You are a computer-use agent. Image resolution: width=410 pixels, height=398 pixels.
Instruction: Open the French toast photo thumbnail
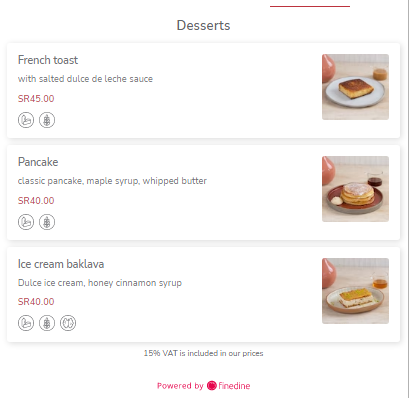tap(355, 87)
